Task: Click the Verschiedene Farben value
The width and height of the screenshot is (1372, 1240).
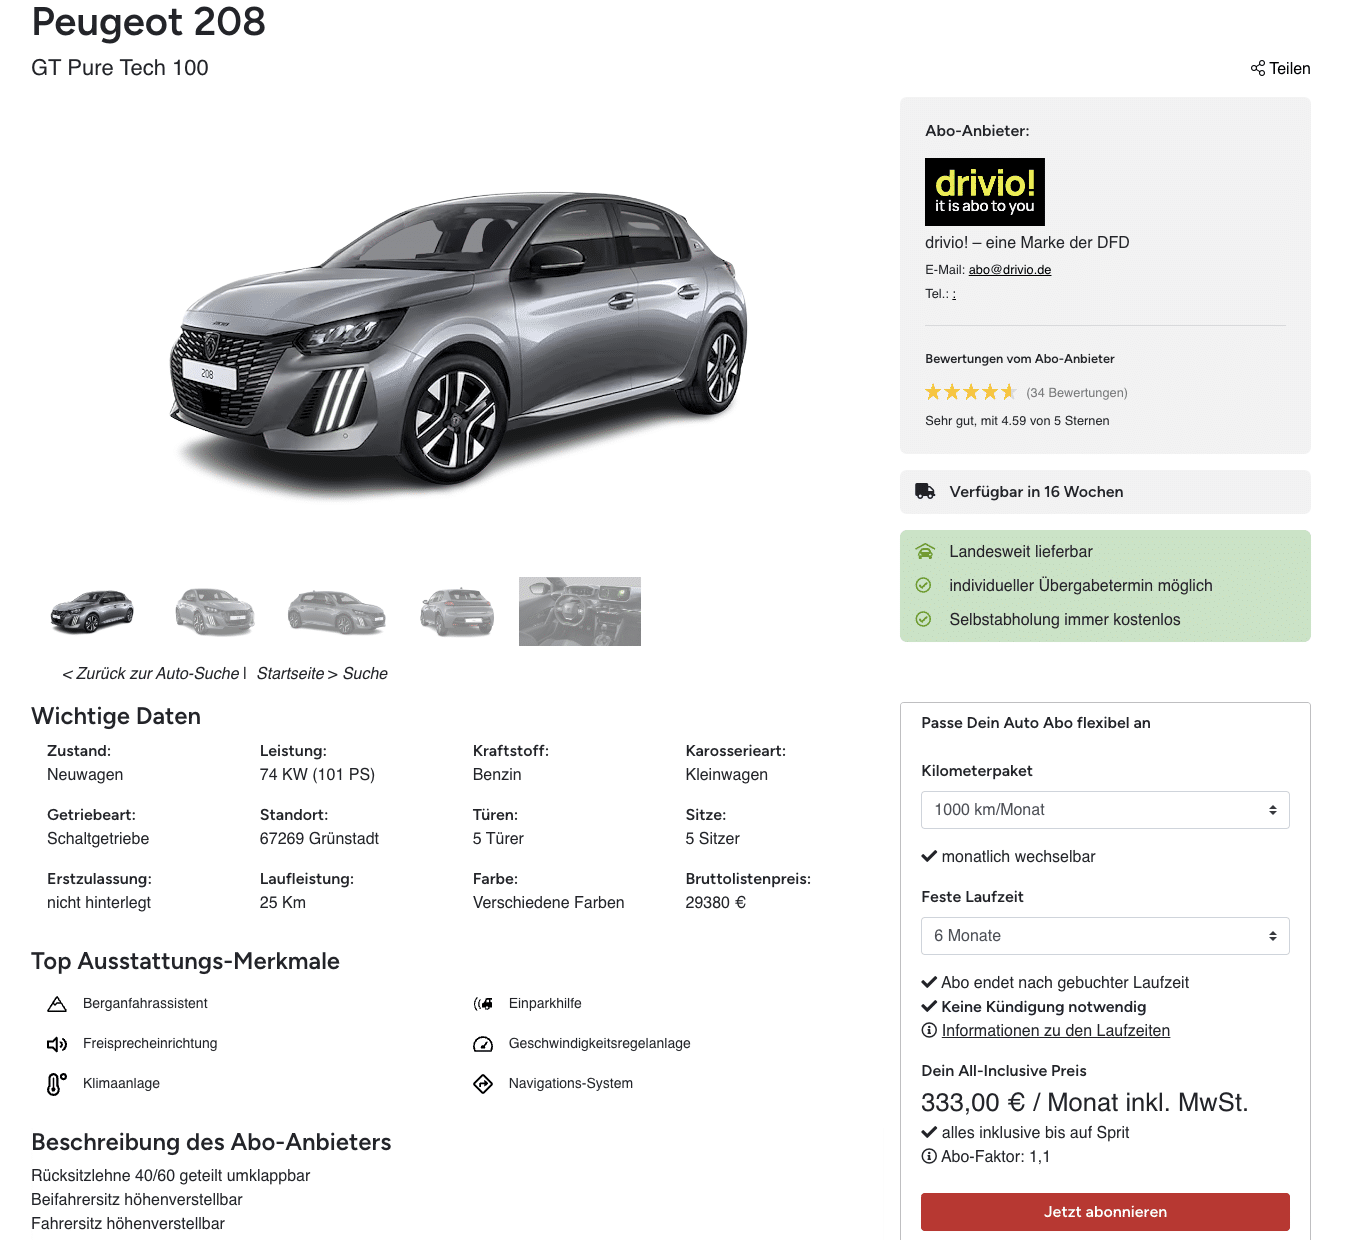Action: point(549,903)
